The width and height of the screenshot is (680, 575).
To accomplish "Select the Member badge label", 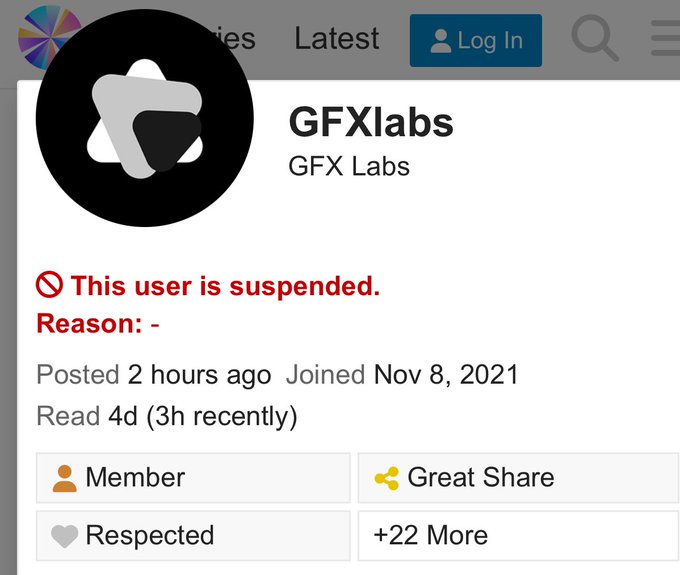I will pyautogui.click(x=135, y=478).
